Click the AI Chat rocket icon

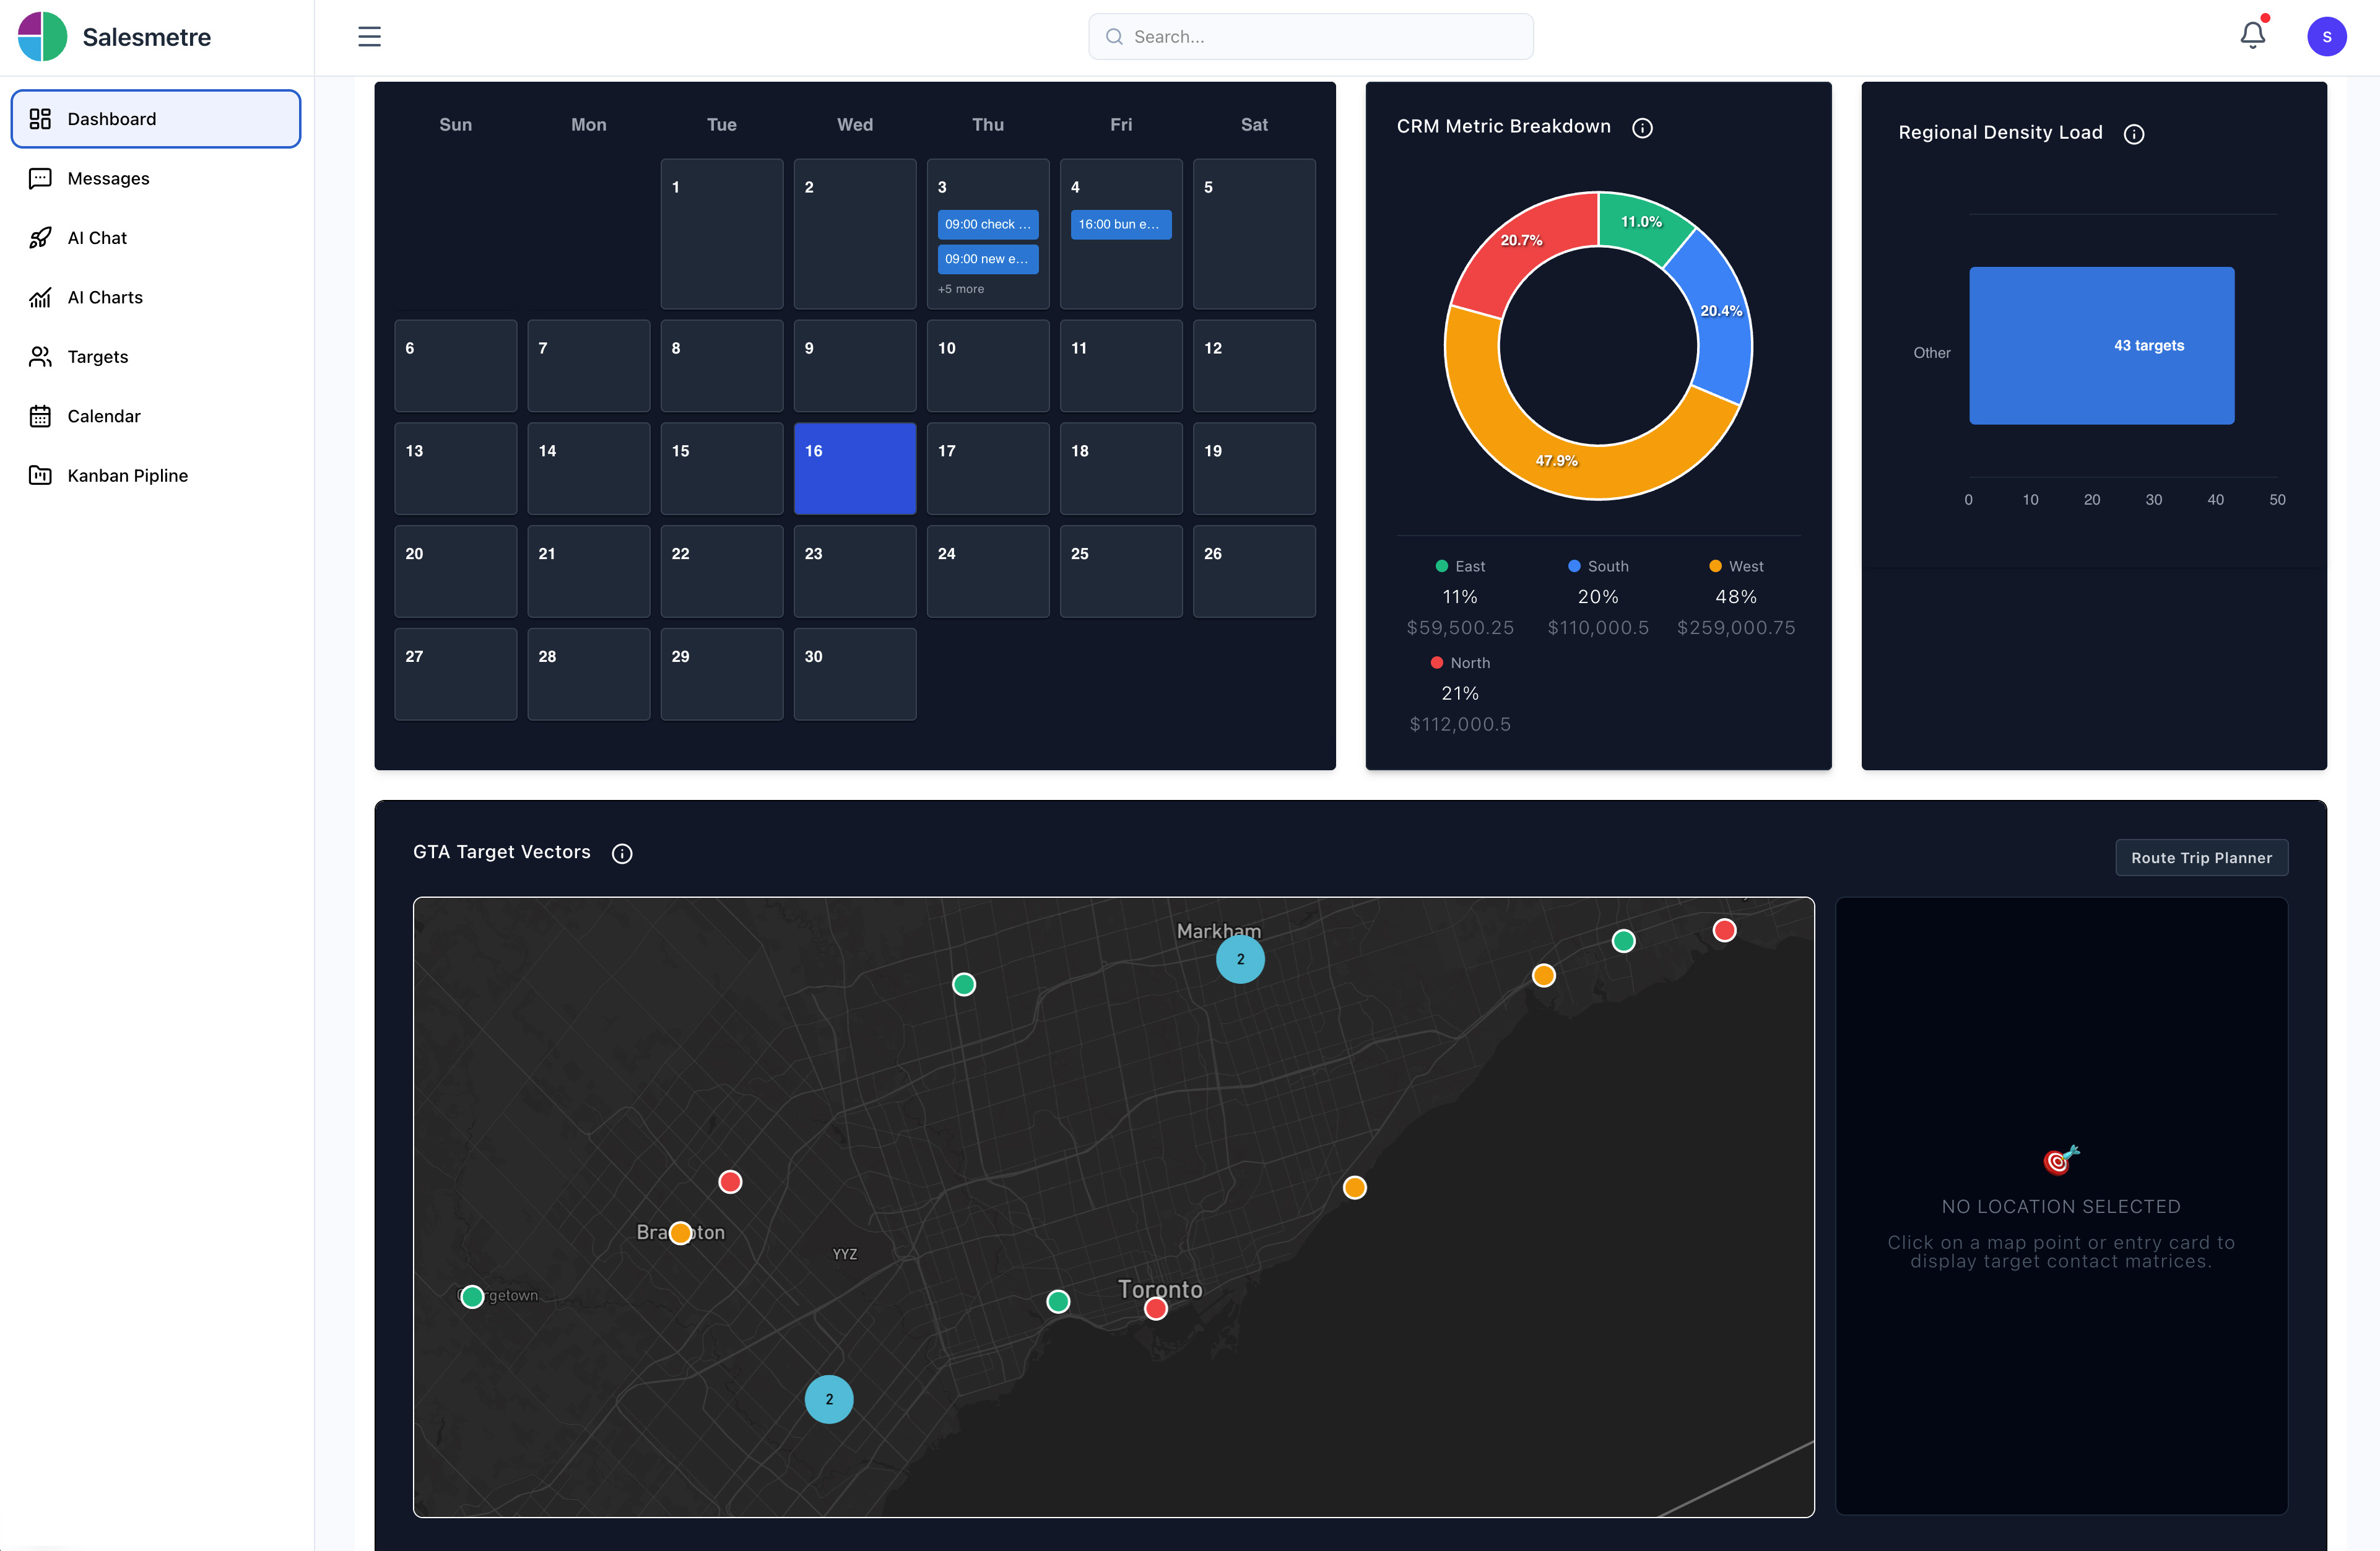pyautogui.click(x=40, y=238)
